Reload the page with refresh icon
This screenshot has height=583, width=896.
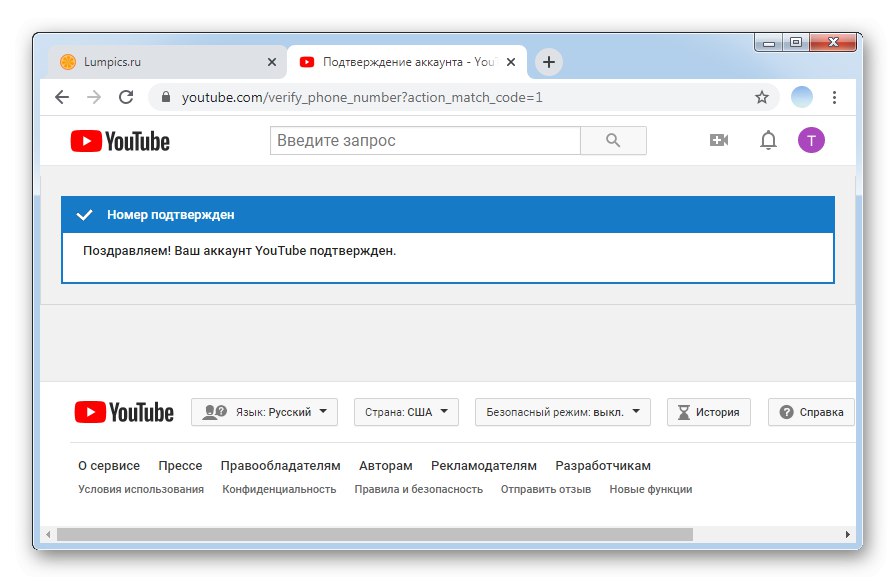click(x=126, y=97)
